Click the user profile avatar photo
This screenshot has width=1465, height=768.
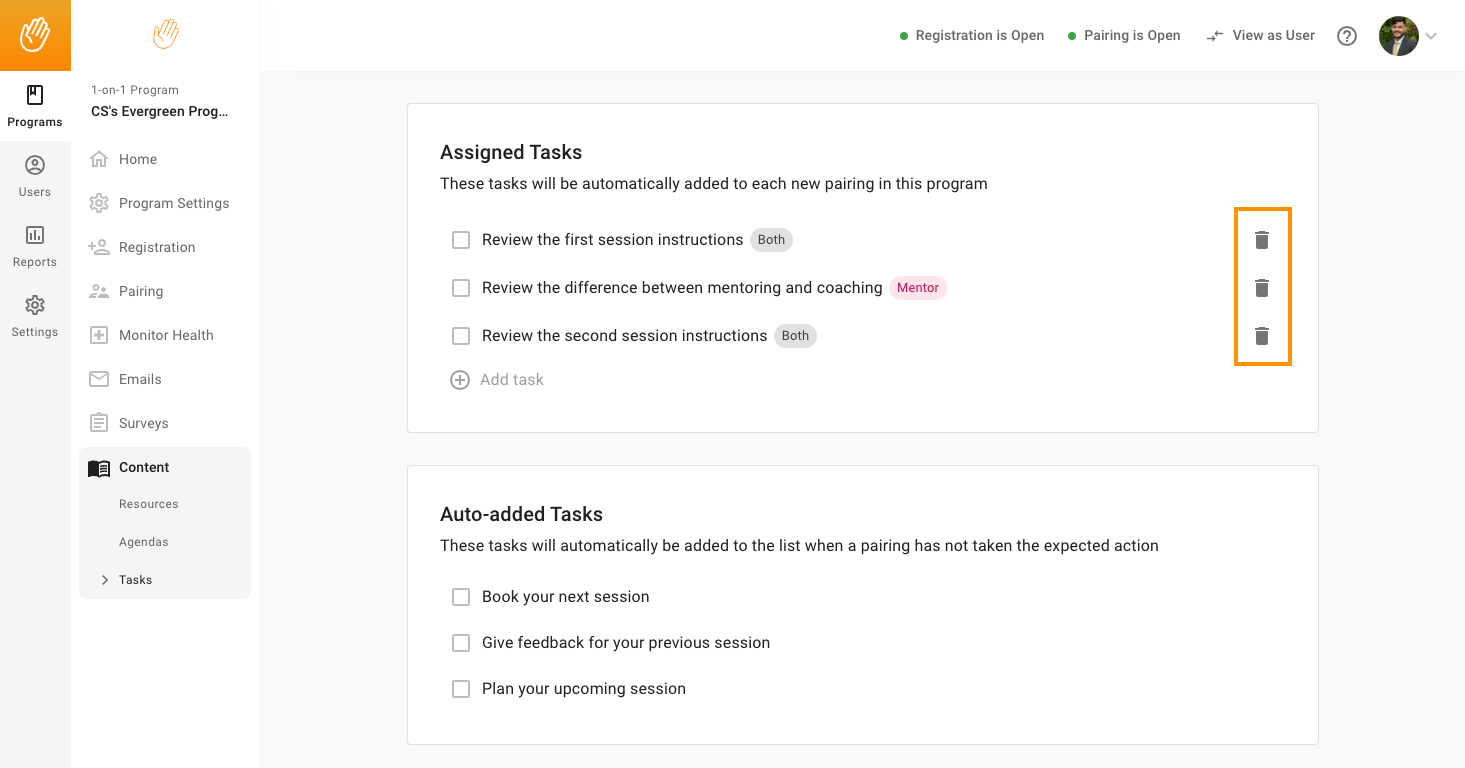click(x=1399, y=36)
